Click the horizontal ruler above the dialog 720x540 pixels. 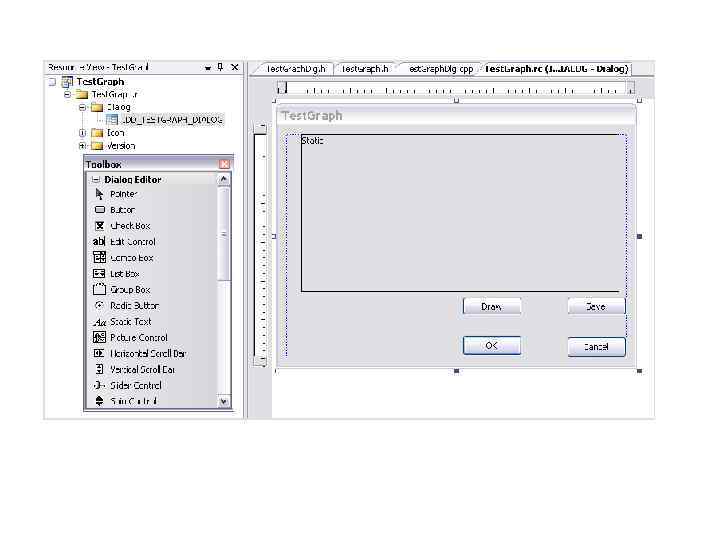point(456,88)
